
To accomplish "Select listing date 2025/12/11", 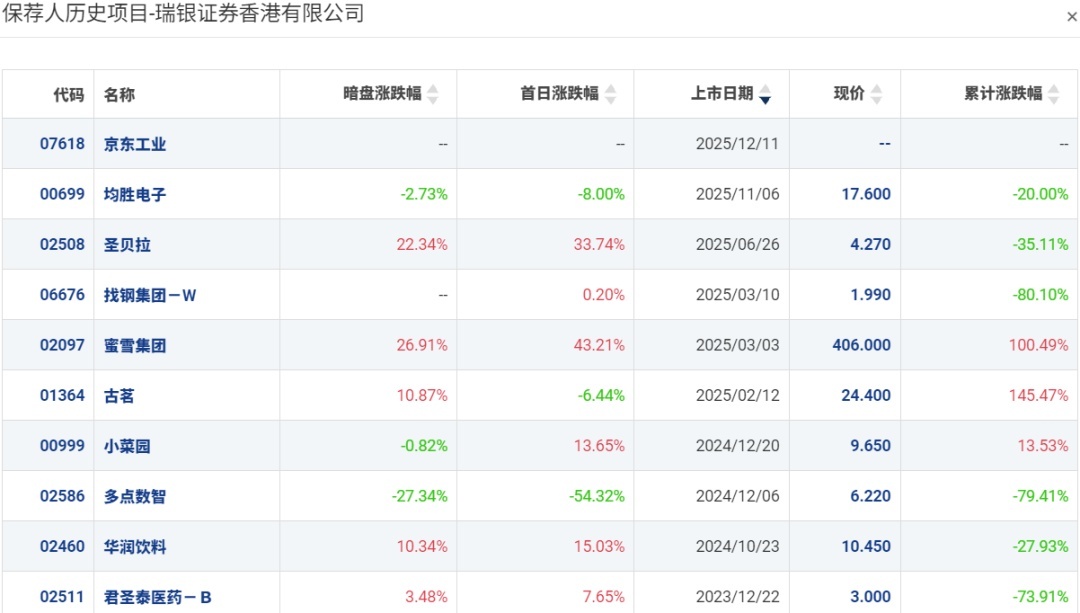I will point(737,144).
